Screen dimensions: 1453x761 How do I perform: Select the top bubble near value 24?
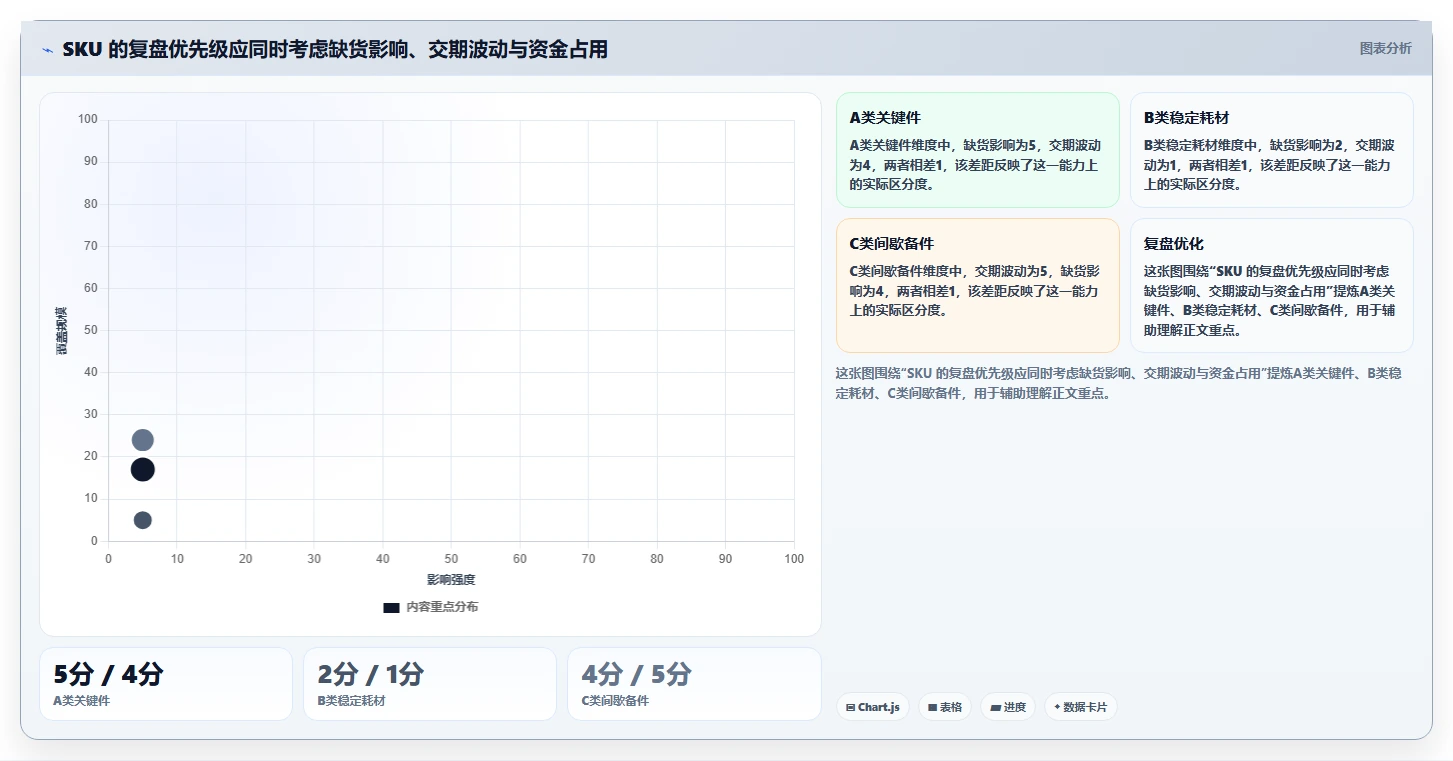pyautogui.click(x=142, y=440)
